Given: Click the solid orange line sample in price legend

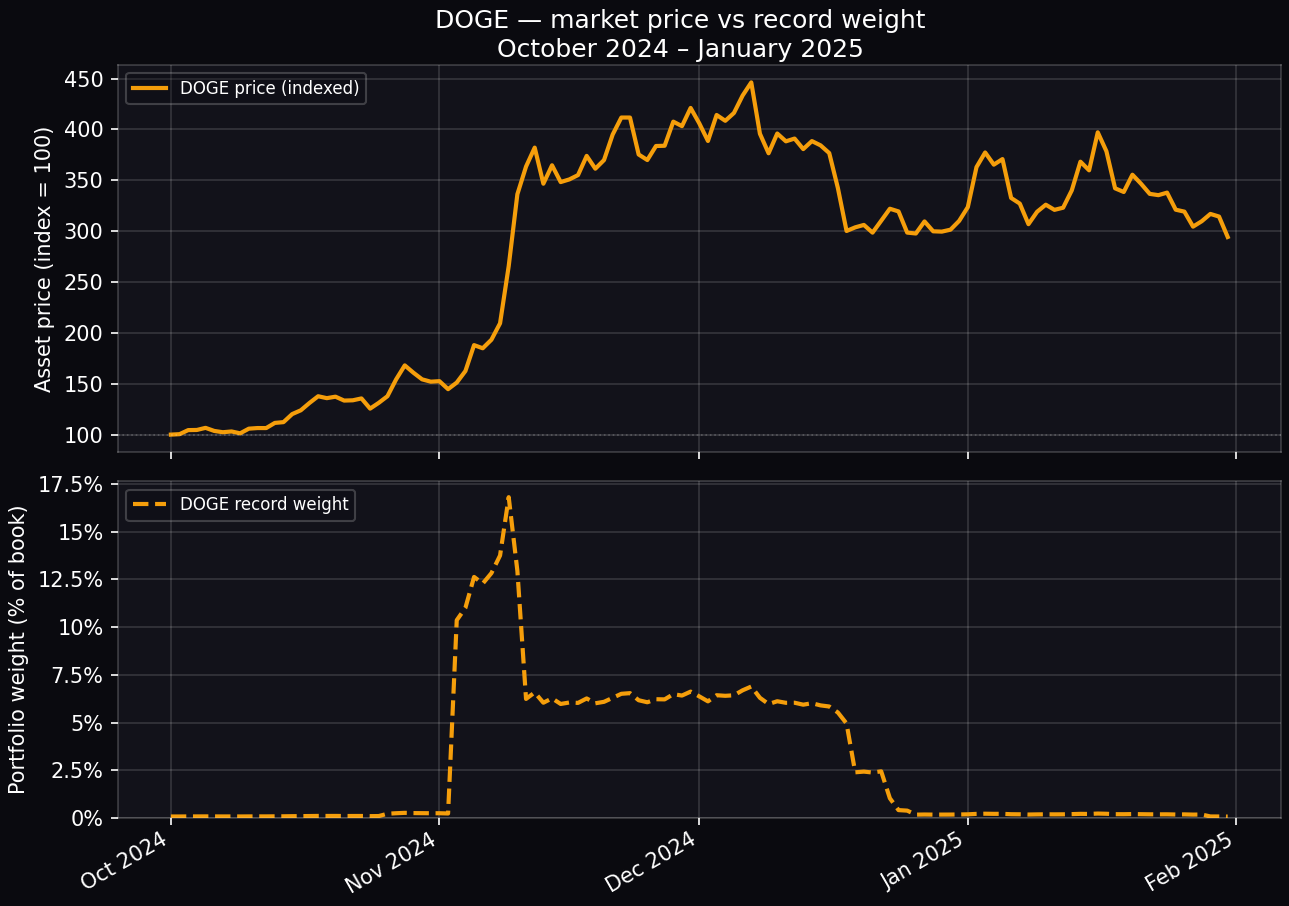Looking at the screenshot, I should click(x=150, y=88).
